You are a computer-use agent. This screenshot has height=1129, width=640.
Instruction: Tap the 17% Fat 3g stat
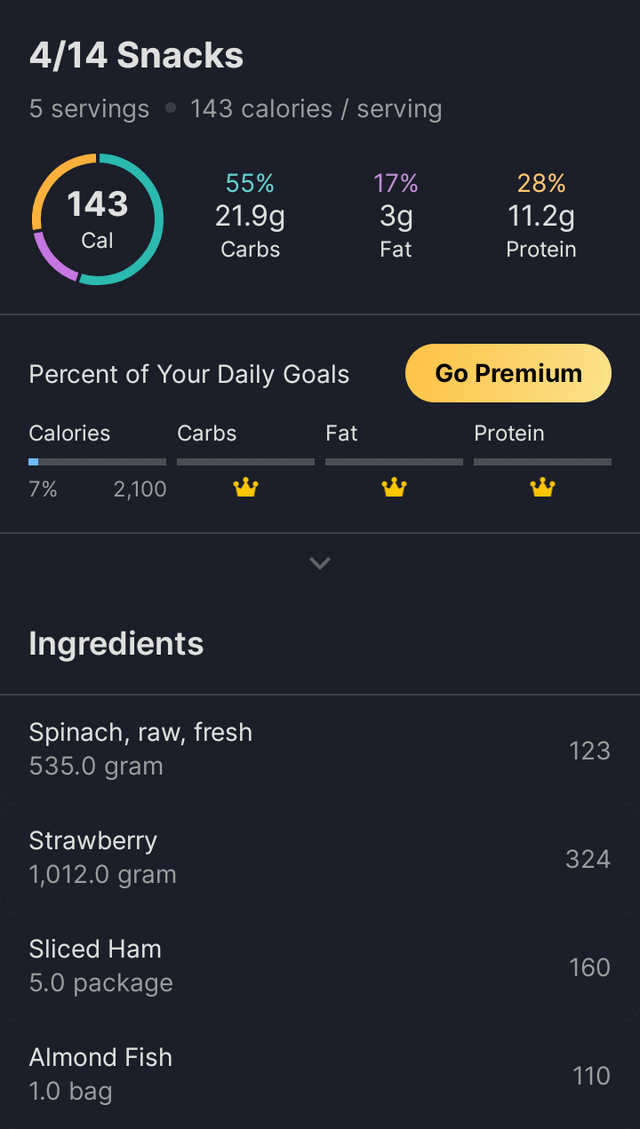click(x=396, y=216)
